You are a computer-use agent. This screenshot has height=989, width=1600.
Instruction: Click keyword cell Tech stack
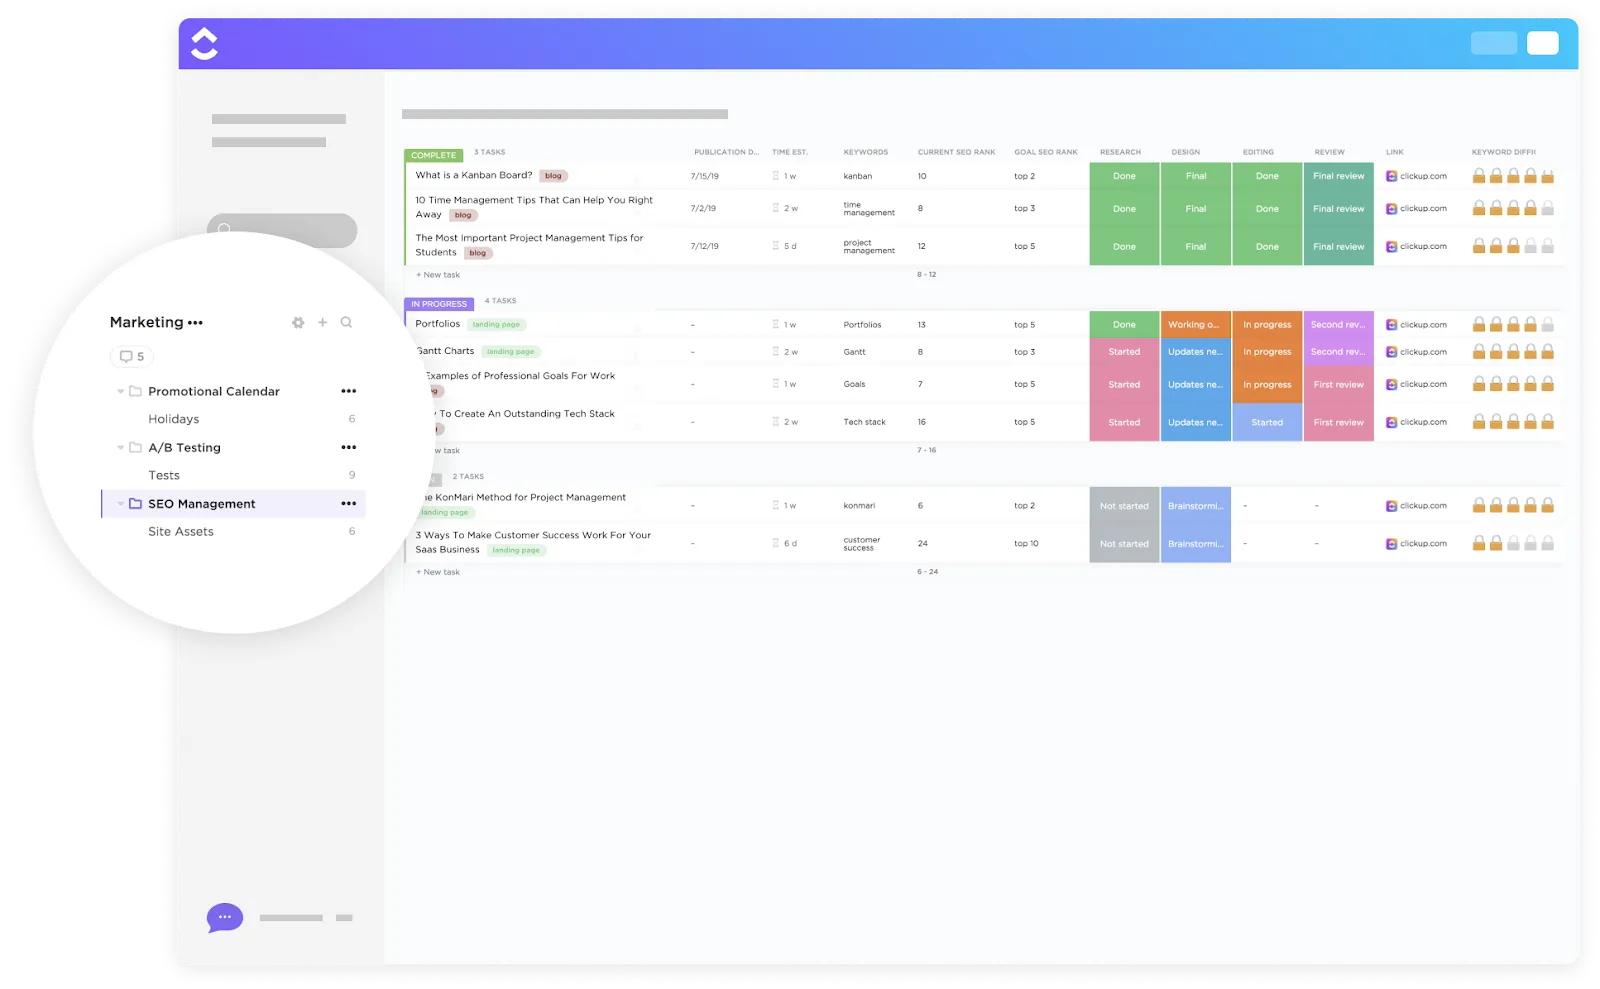[x=864, y=422]
